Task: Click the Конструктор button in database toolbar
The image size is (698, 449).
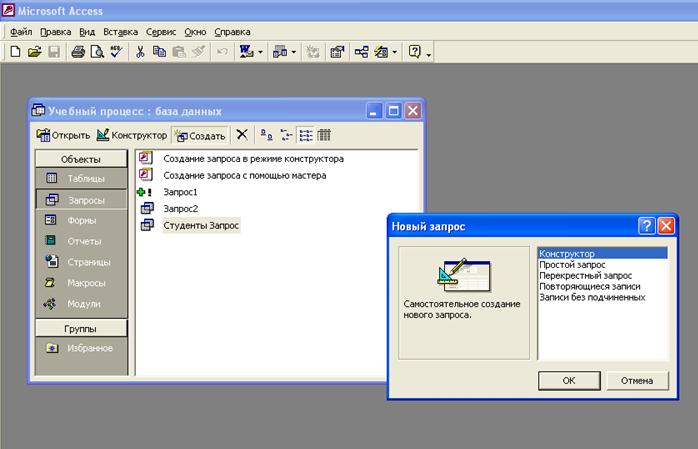Action: coord(132,135)
